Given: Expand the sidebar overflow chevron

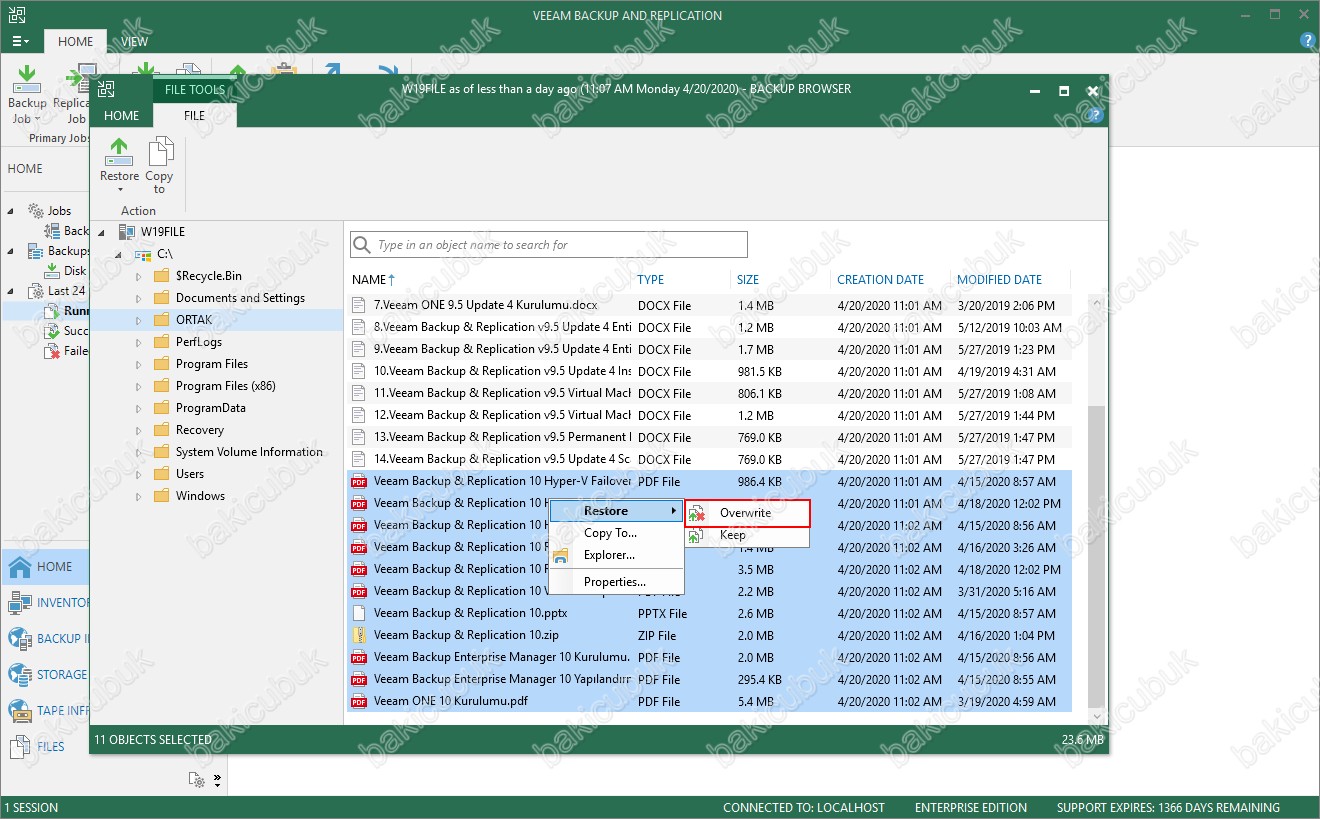Looking at the screenshot, I should (217, 780).
